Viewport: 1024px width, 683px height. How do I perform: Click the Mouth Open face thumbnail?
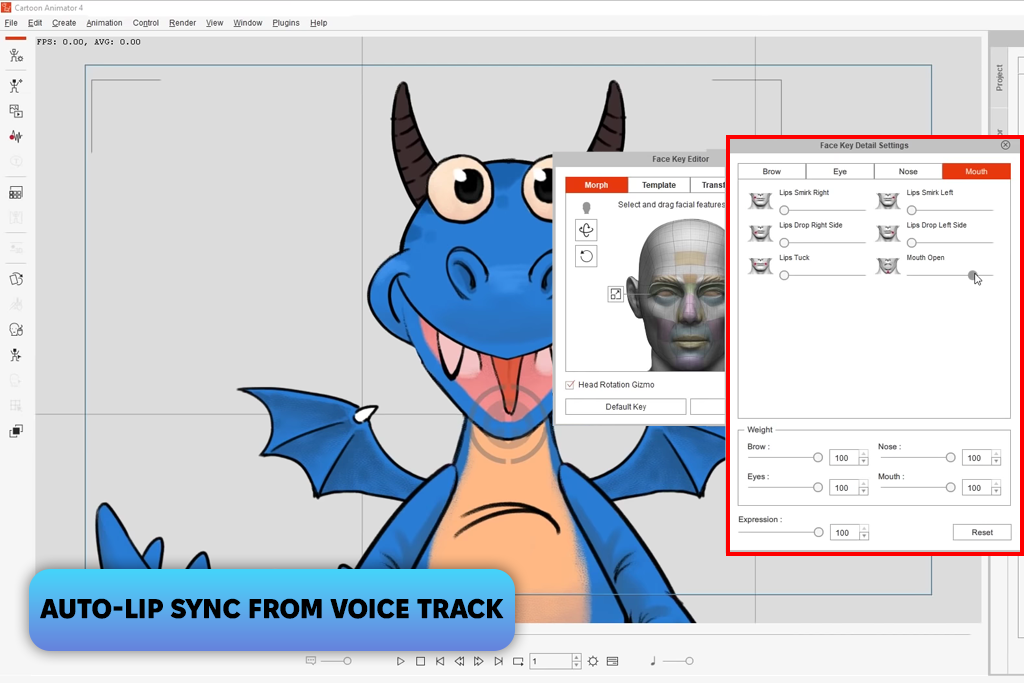(x=888, y=265)
